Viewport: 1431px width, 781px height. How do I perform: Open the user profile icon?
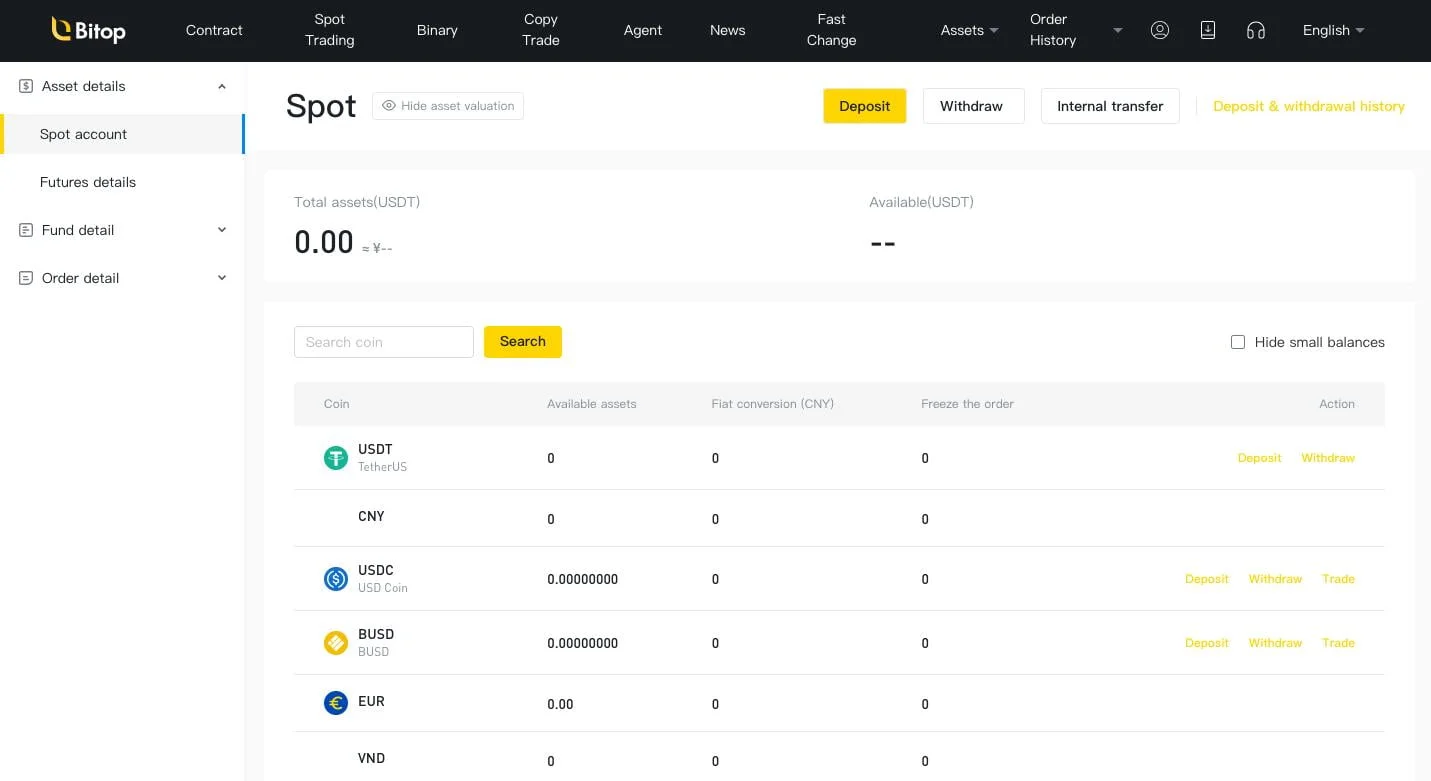(x=1160, y=30)
